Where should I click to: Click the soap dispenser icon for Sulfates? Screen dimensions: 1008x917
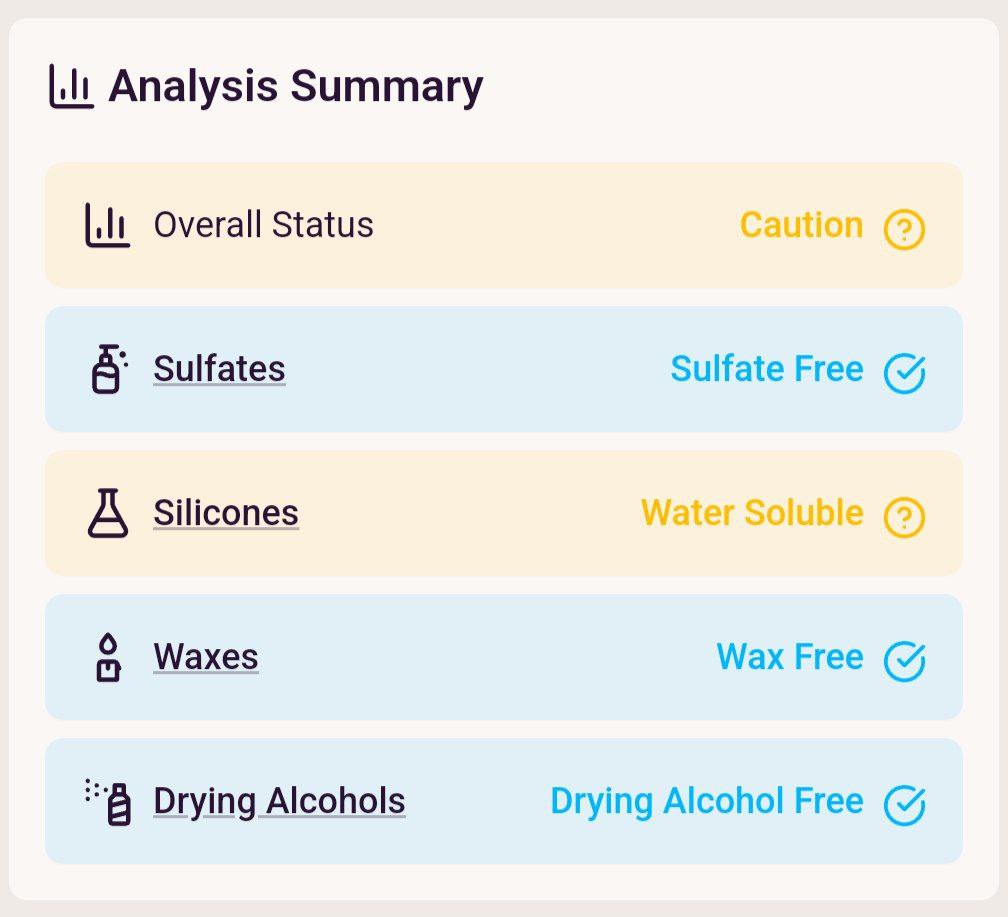(109, 369)
